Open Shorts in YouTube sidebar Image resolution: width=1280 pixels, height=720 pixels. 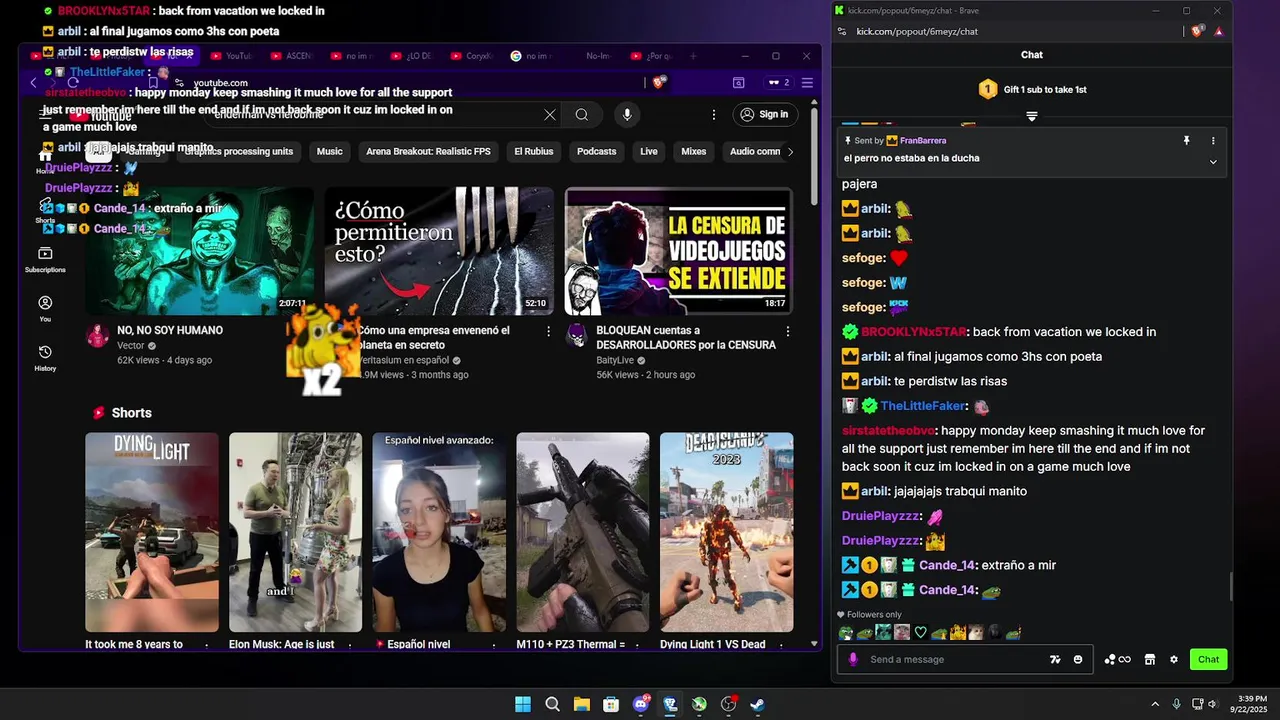pos(45,212)
